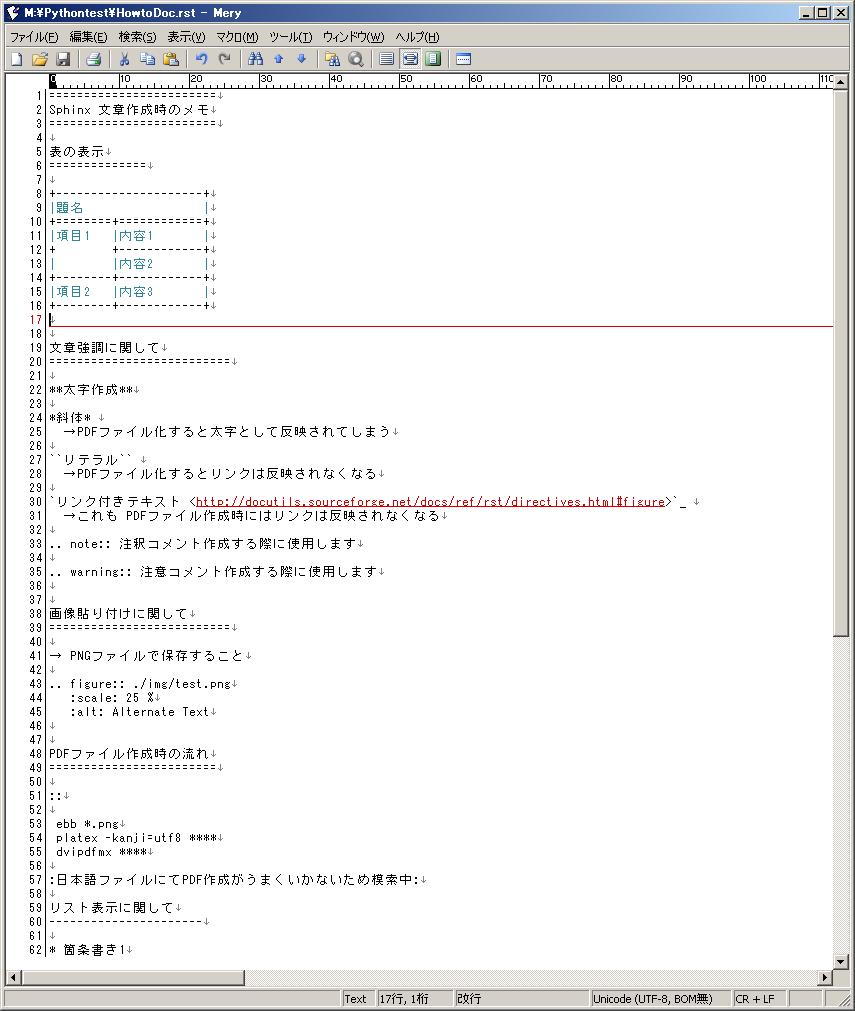
Task: Click the vertical scrollbar thumb
Action: (840, 363)
